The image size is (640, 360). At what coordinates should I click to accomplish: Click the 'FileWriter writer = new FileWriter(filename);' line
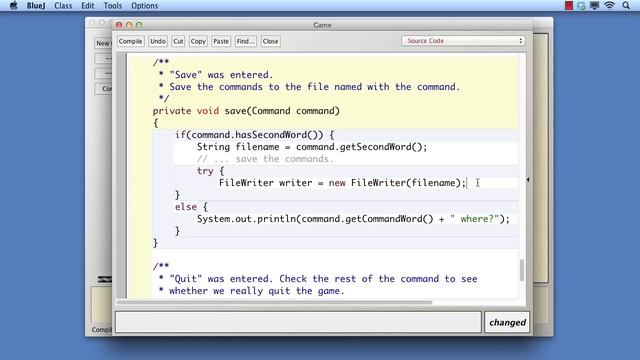pyautogui.click(x=342, y=183)
